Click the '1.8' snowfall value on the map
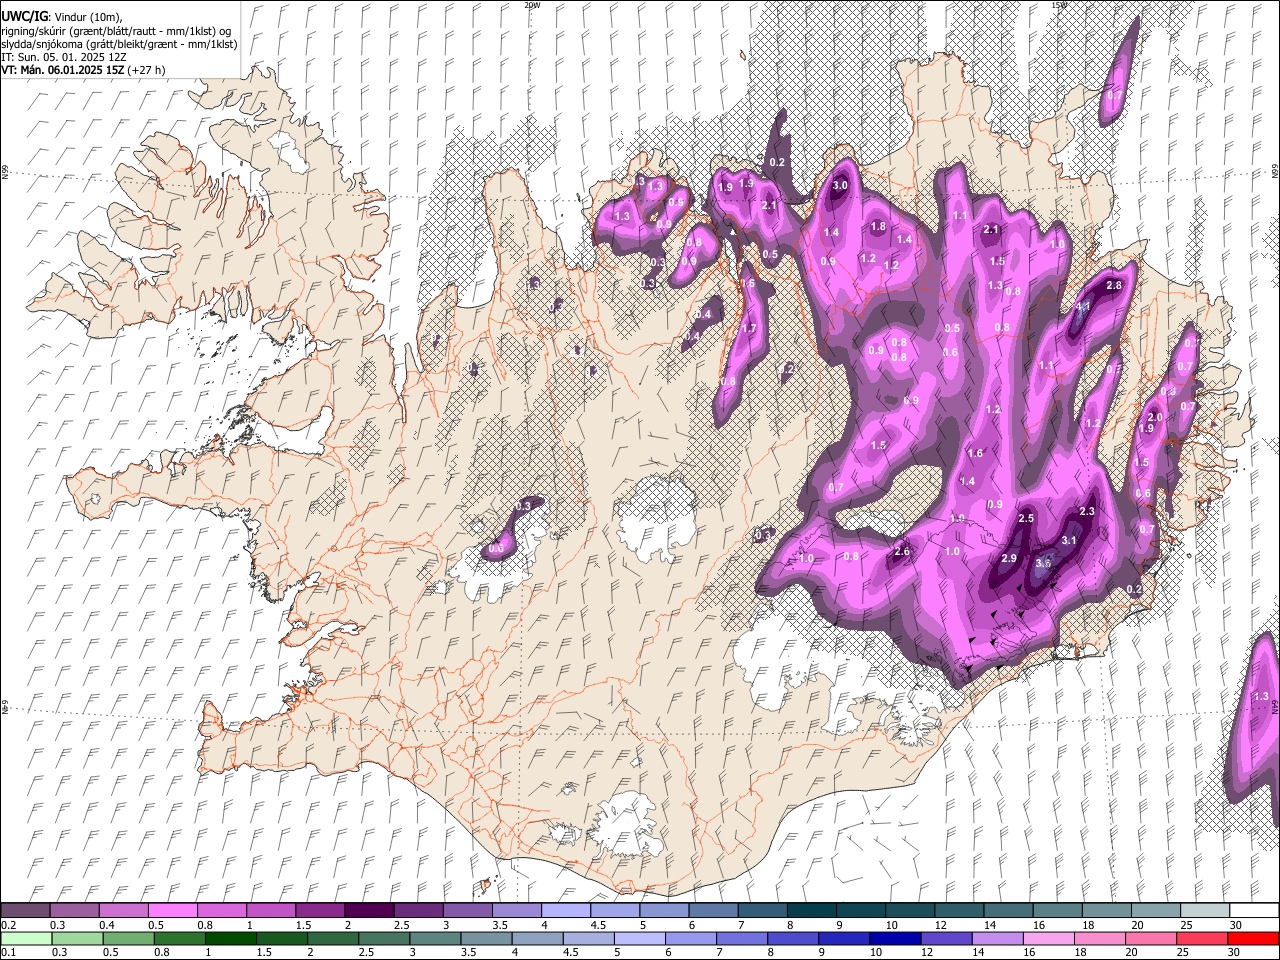 [878, 227]
